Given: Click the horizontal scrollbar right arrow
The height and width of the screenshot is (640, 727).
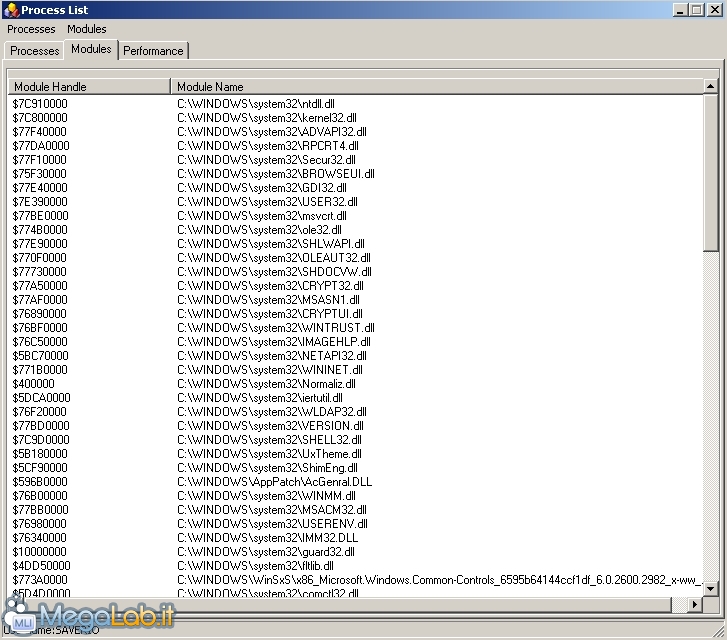Looking at the screenshot, I should tap(695, 604).
